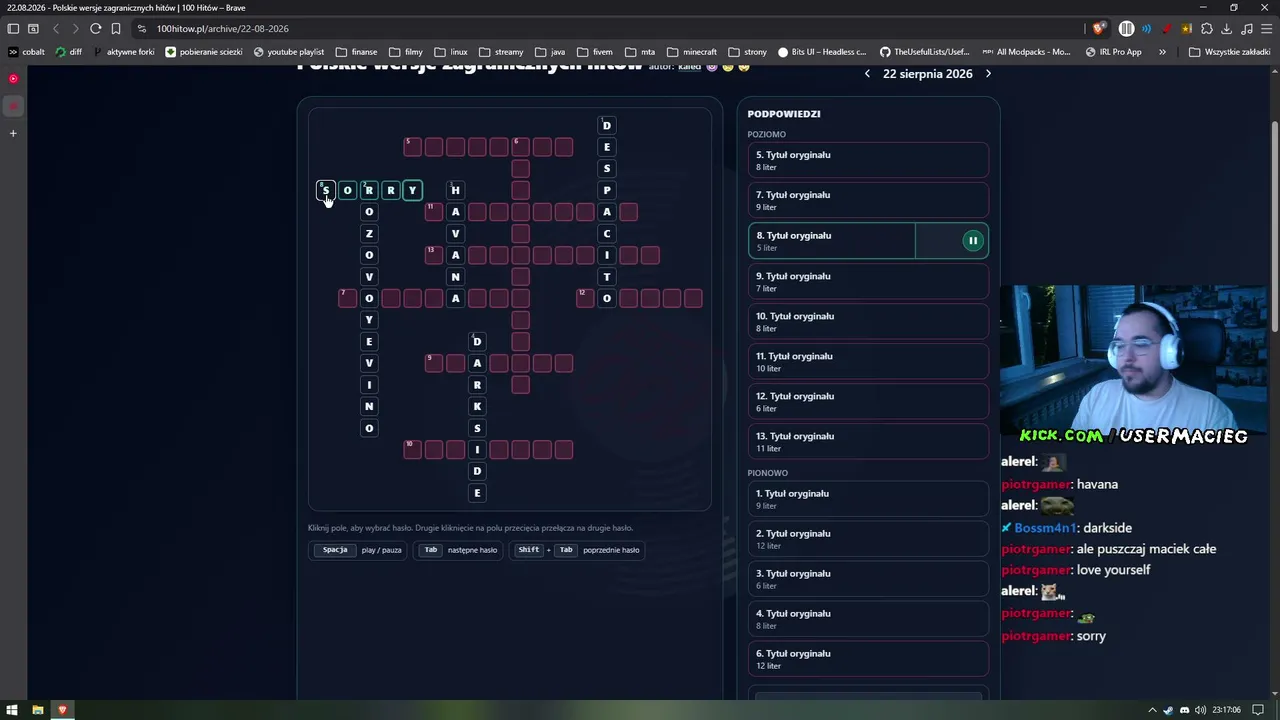Click the address bar URL 100hitow.pl
Image resolution: width=1280 pixels, height=720 pixels.
coord(222,28)
